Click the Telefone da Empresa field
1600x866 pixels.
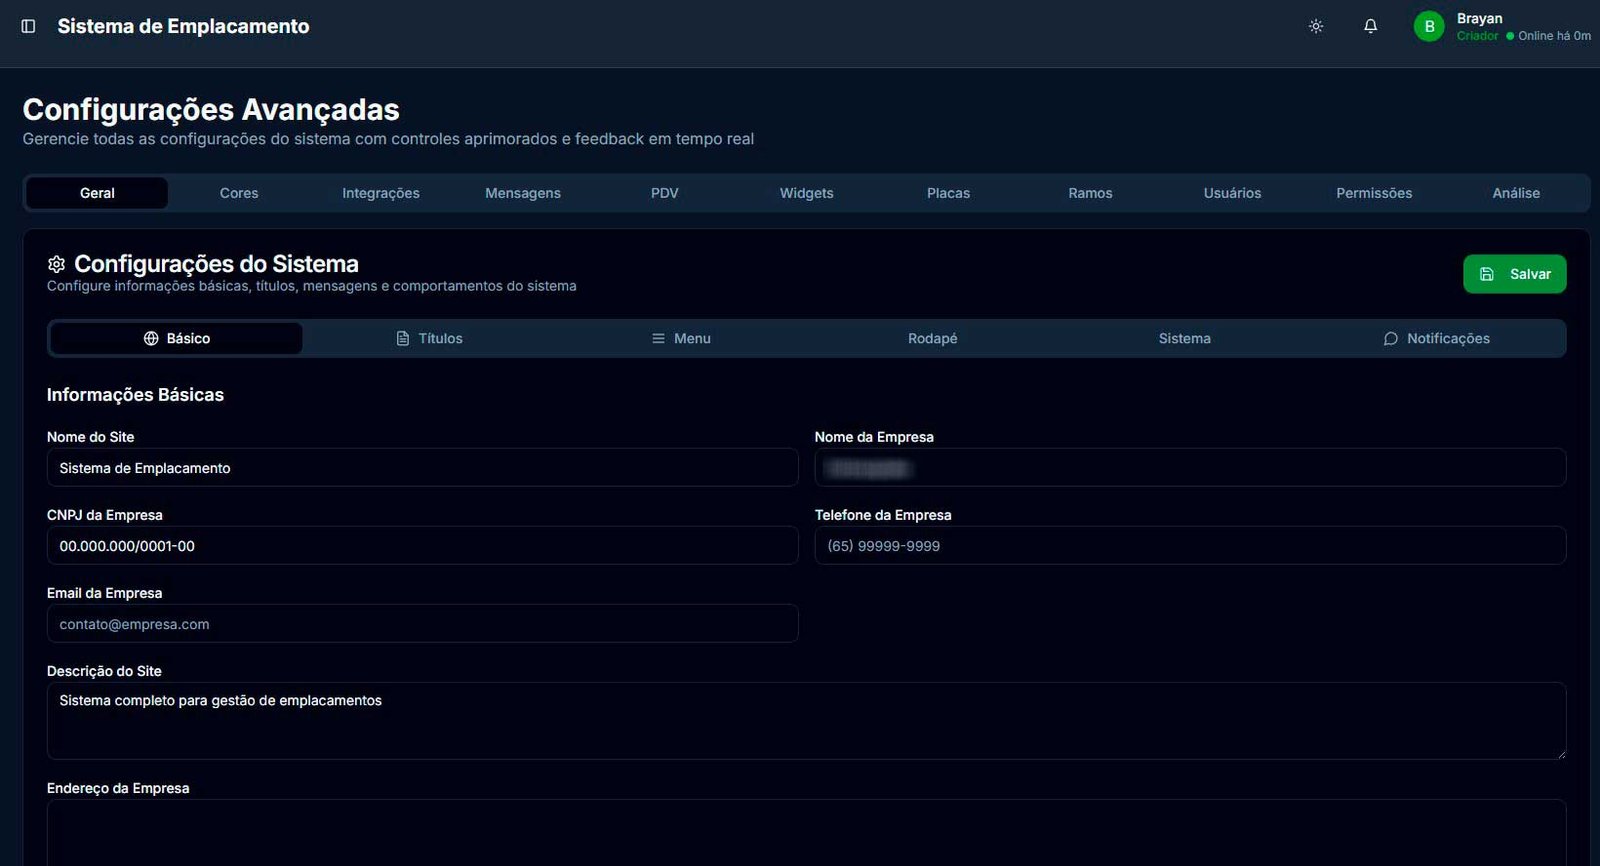[x=1190, y=546]
